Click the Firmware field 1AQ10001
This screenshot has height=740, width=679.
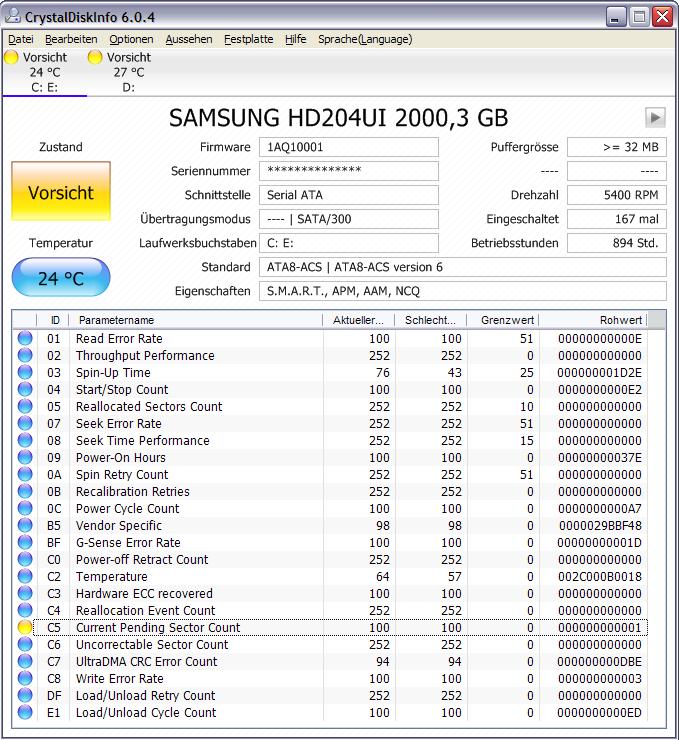click(349, 147)
